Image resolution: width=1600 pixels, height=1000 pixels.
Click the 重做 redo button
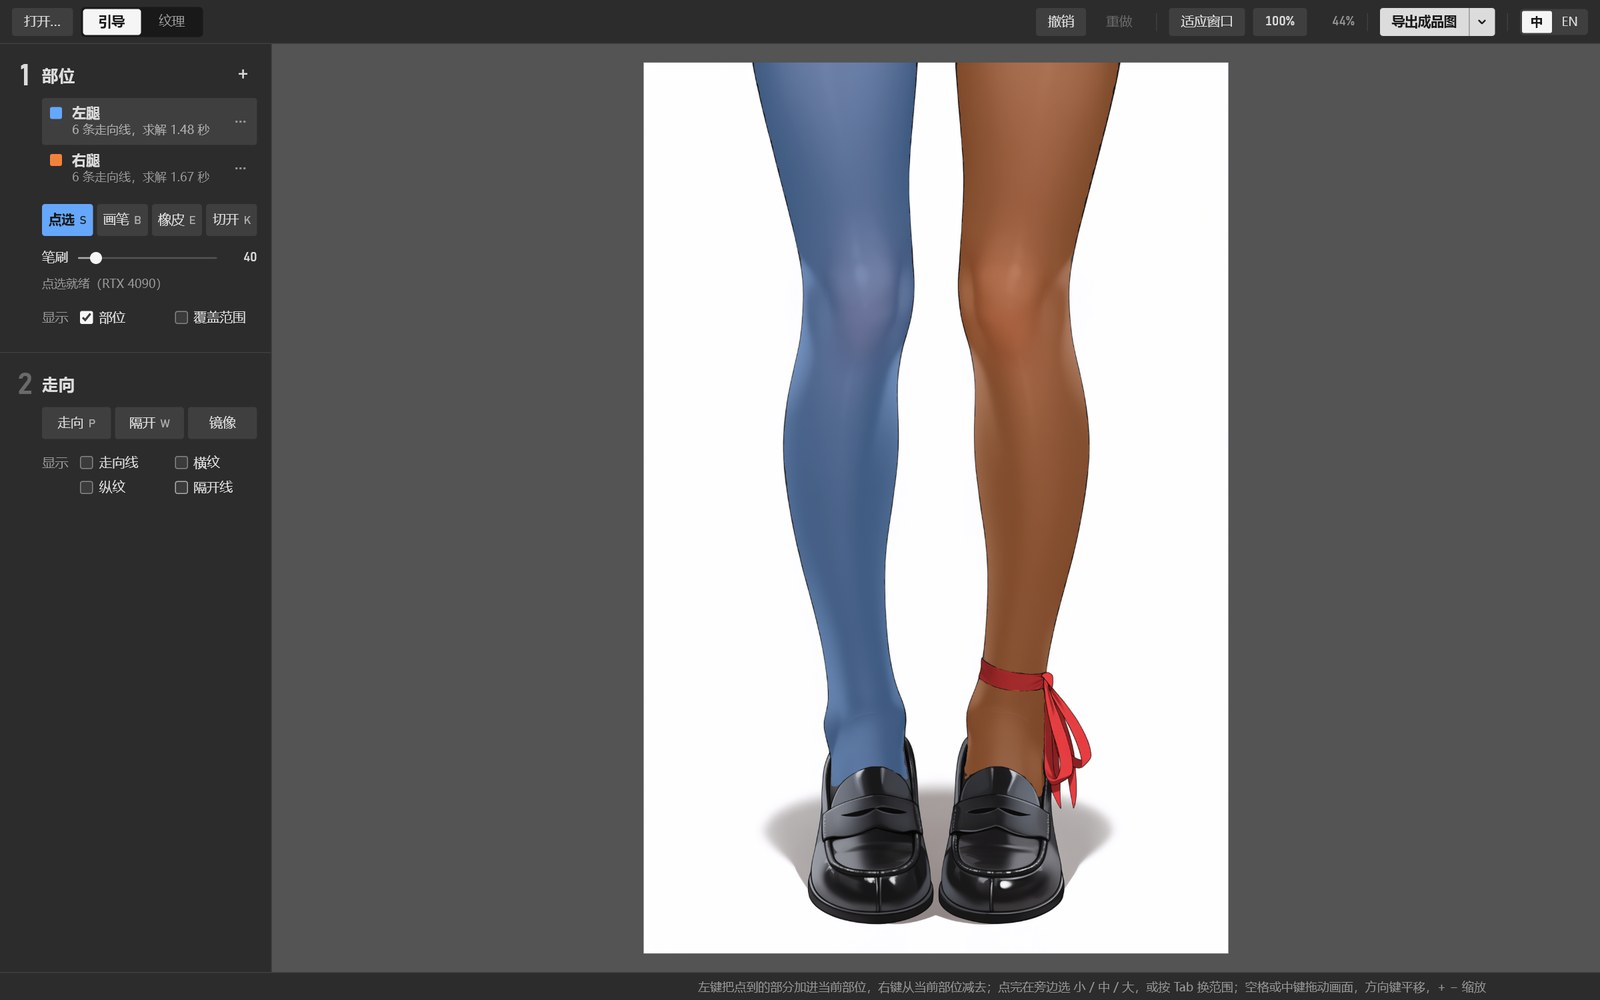click(x=1119, y=21)
